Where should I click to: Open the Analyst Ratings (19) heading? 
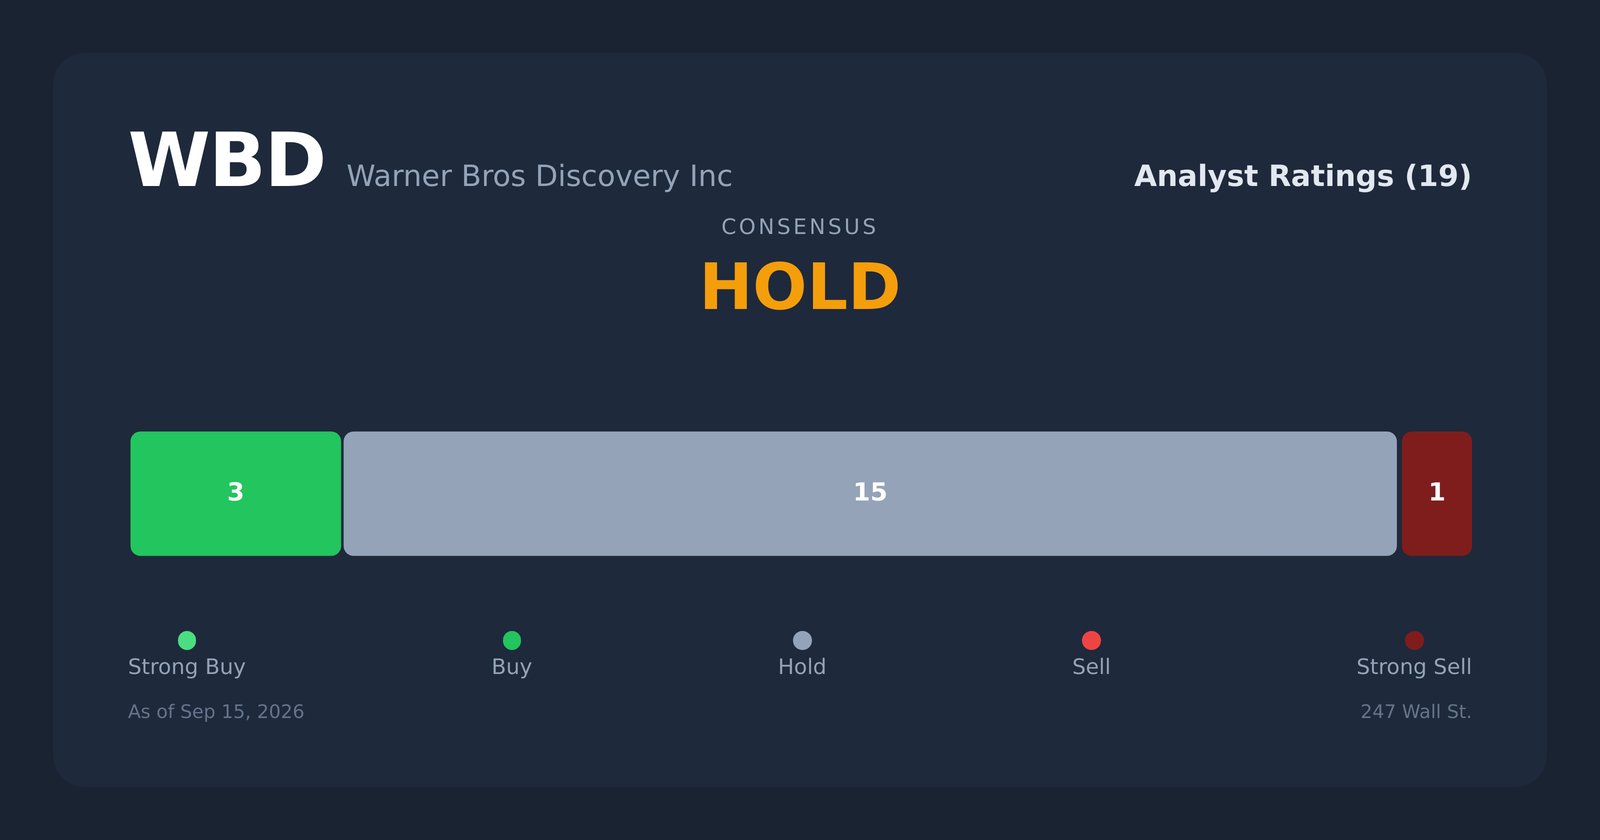(1302, 176)
